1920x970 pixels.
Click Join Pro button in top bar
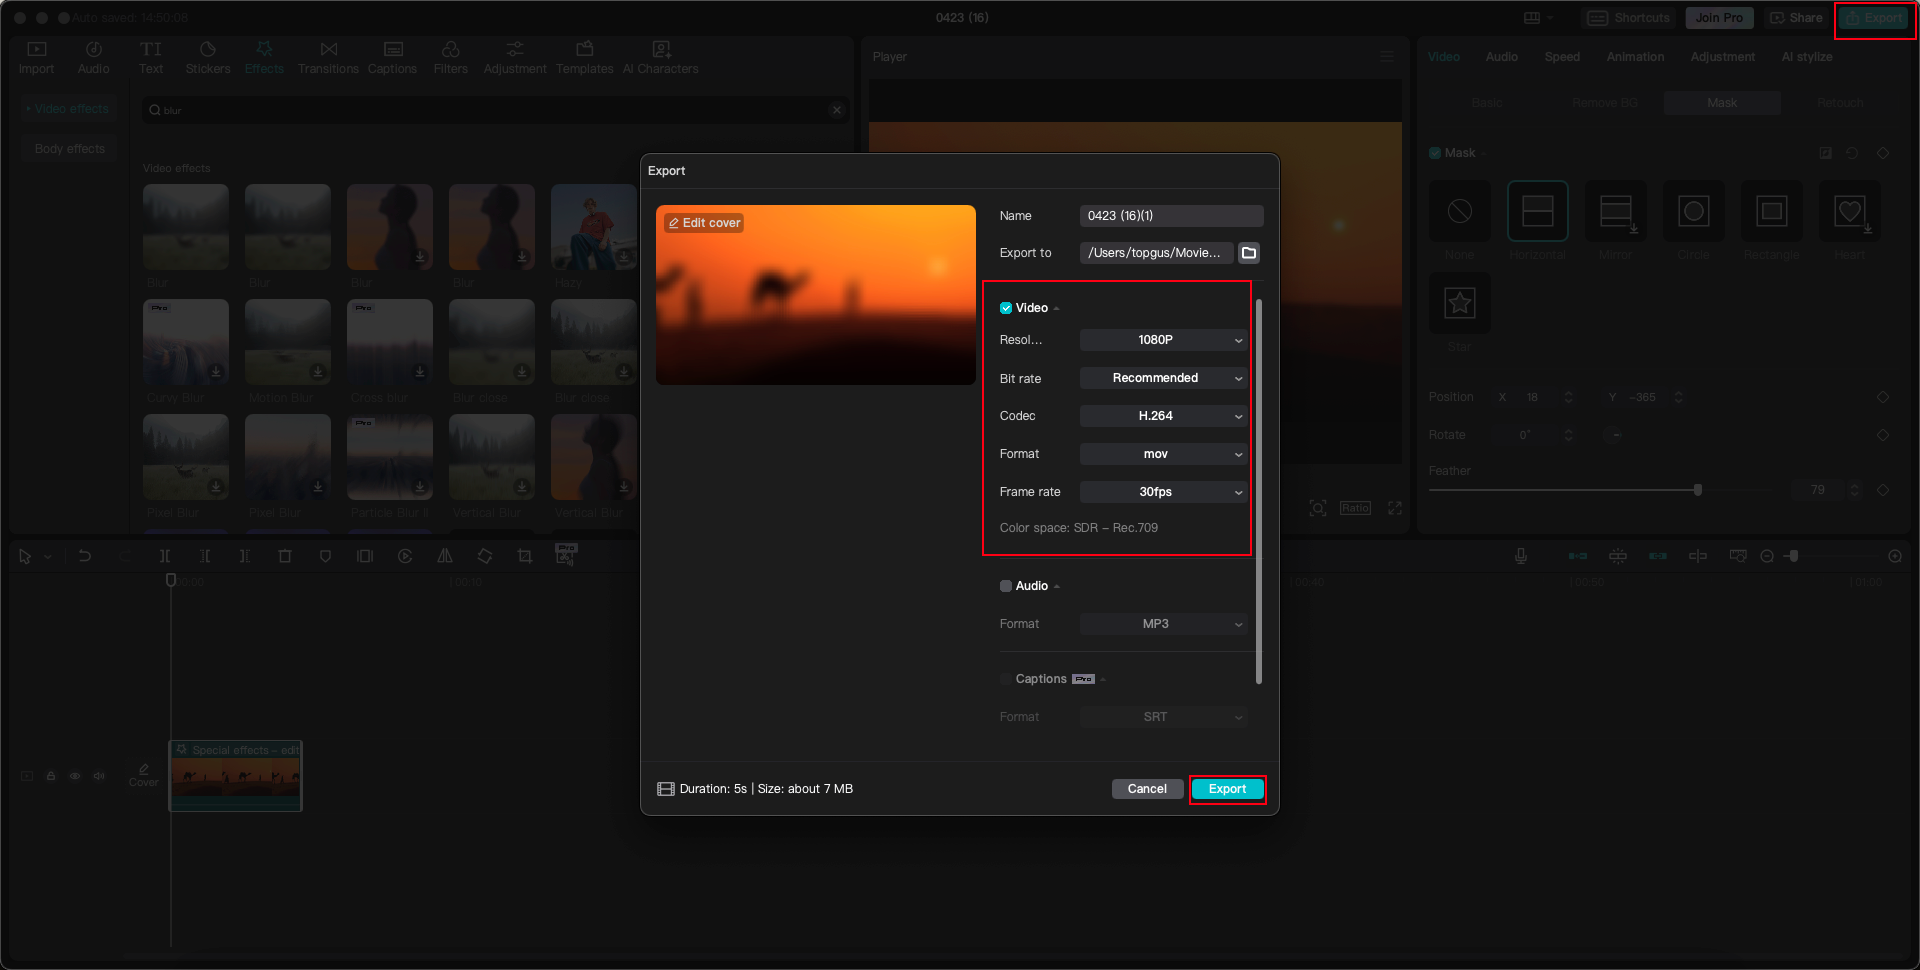1719,18
